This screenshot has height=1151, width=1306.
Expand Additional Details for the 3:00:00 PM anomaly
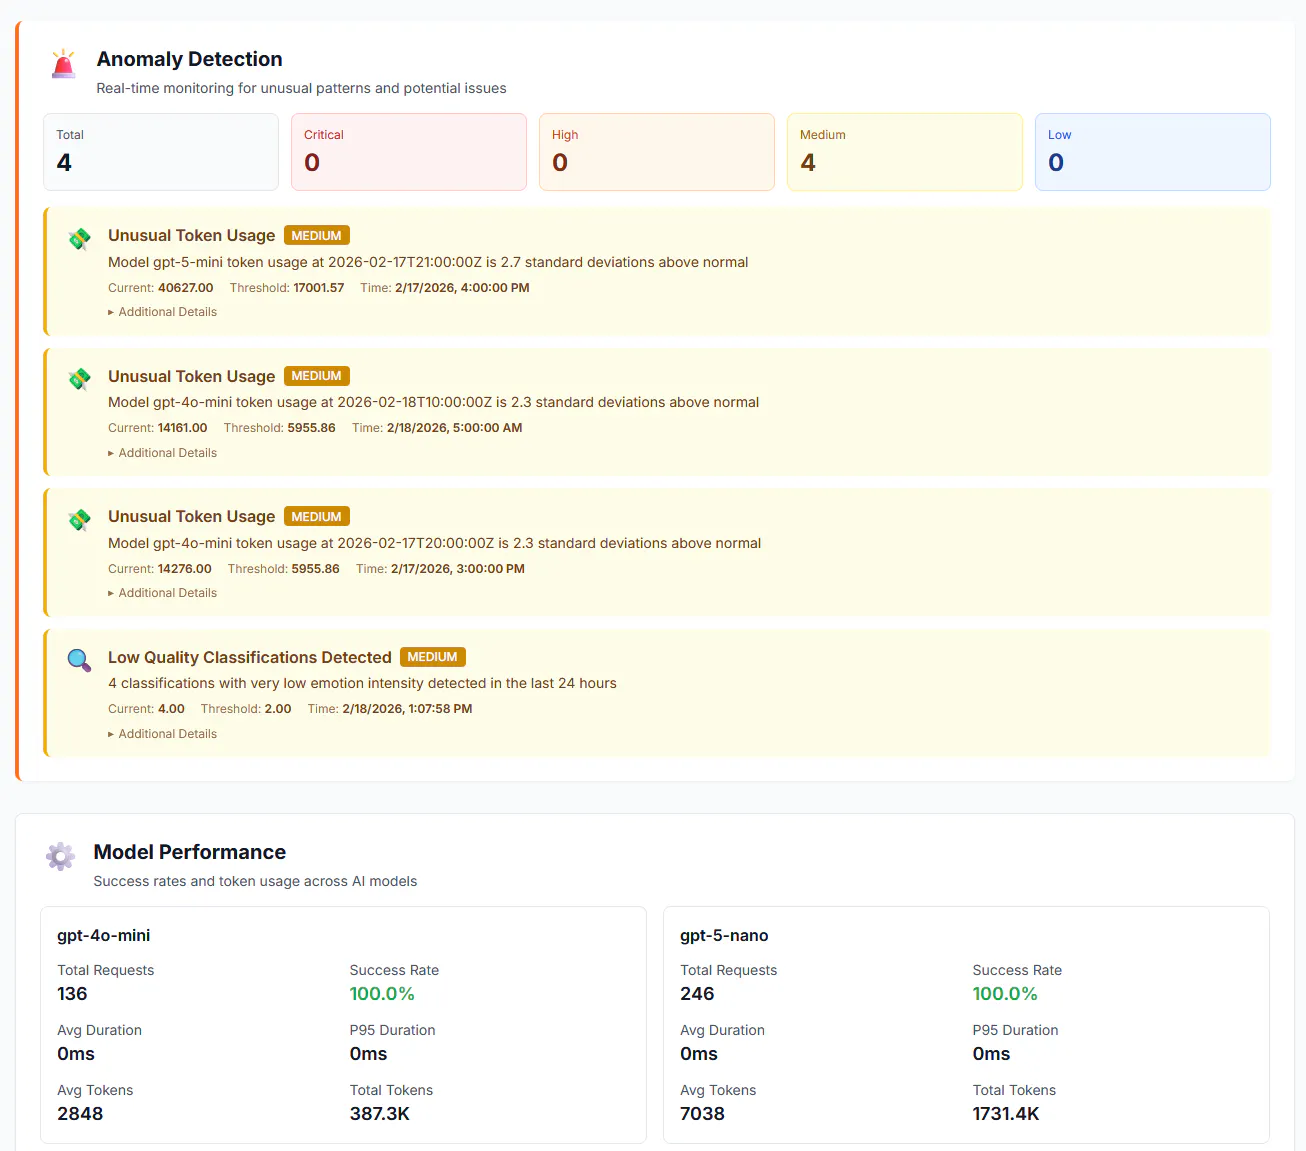tap(162, 593)
